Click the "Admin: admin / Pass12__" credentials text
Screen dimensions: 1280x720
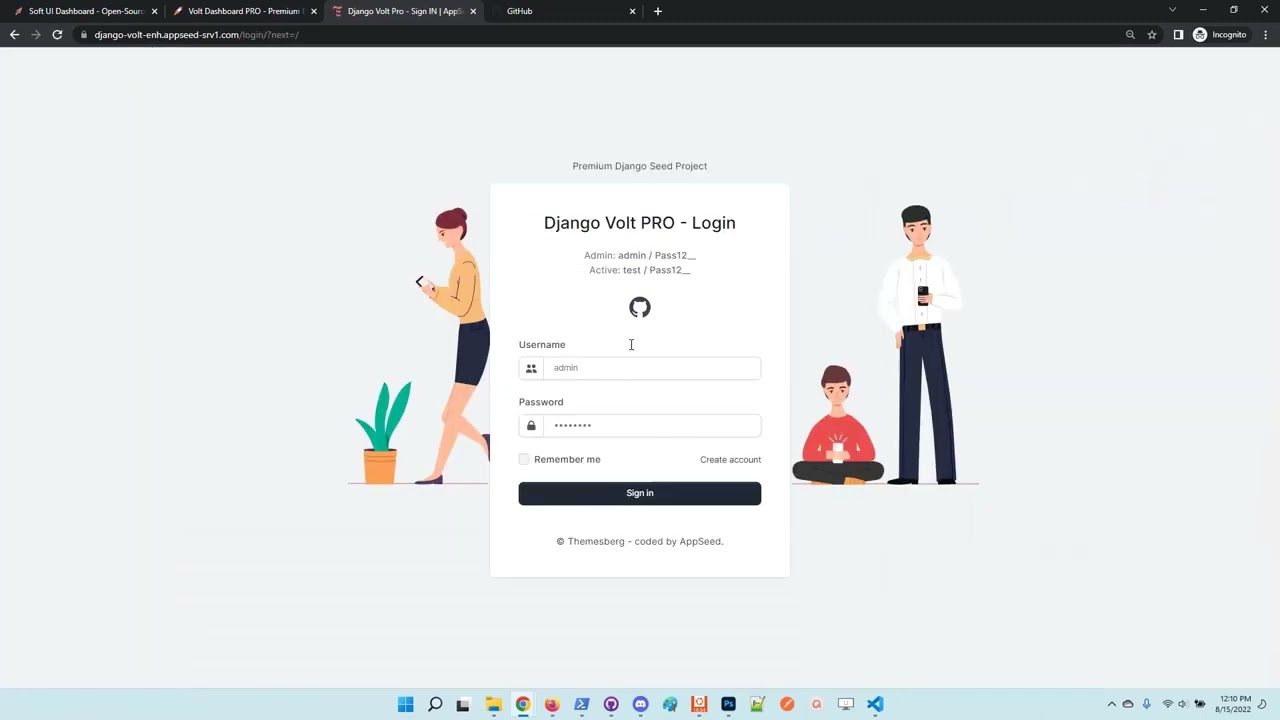(x=640, y=256)
